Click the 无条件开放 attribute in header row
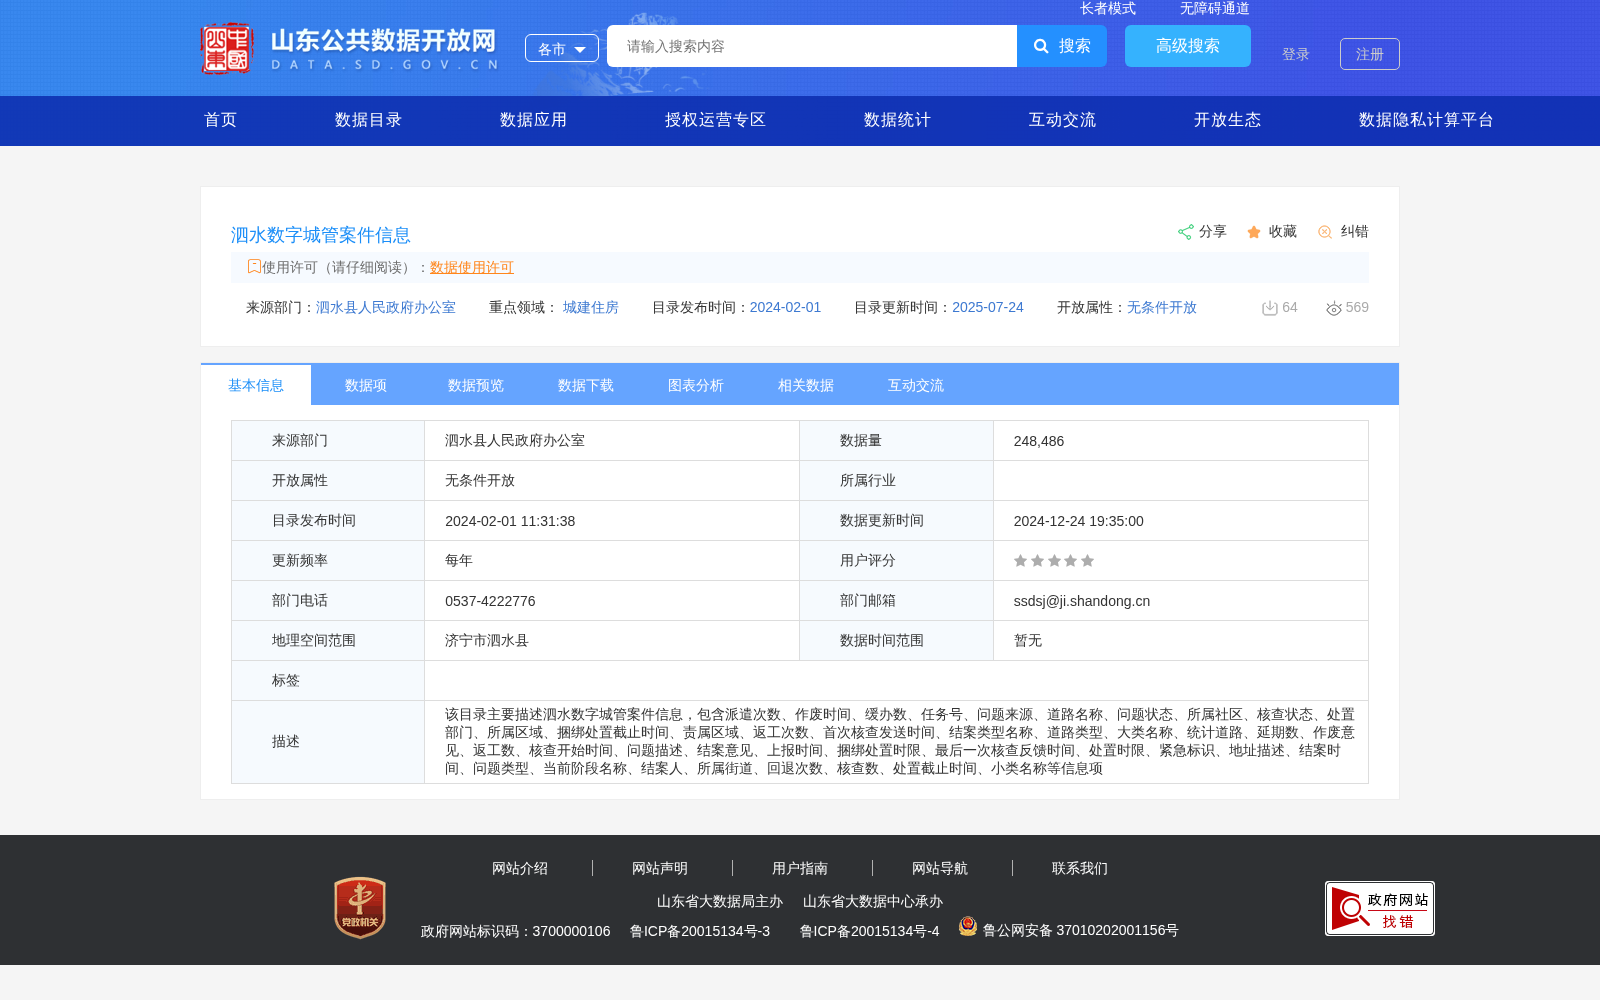 click(1162, 307)
